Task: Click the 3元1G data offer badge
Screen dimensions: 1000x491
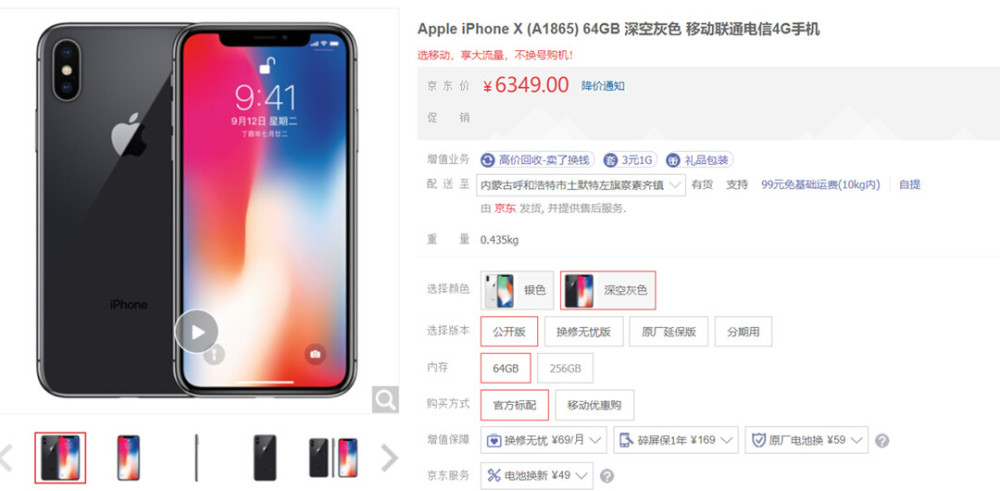Action: 629,160
